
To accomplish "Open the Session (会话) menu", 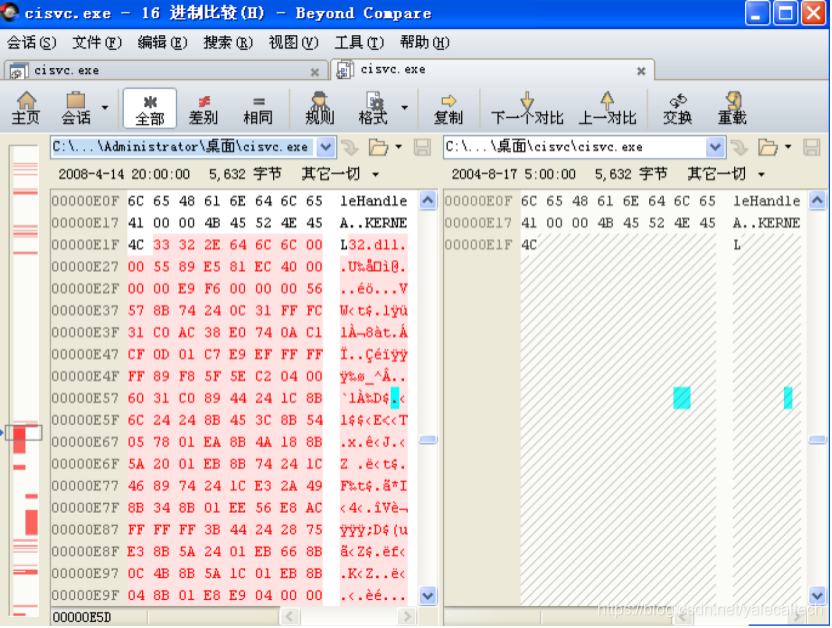I will [x=31, y=42].
